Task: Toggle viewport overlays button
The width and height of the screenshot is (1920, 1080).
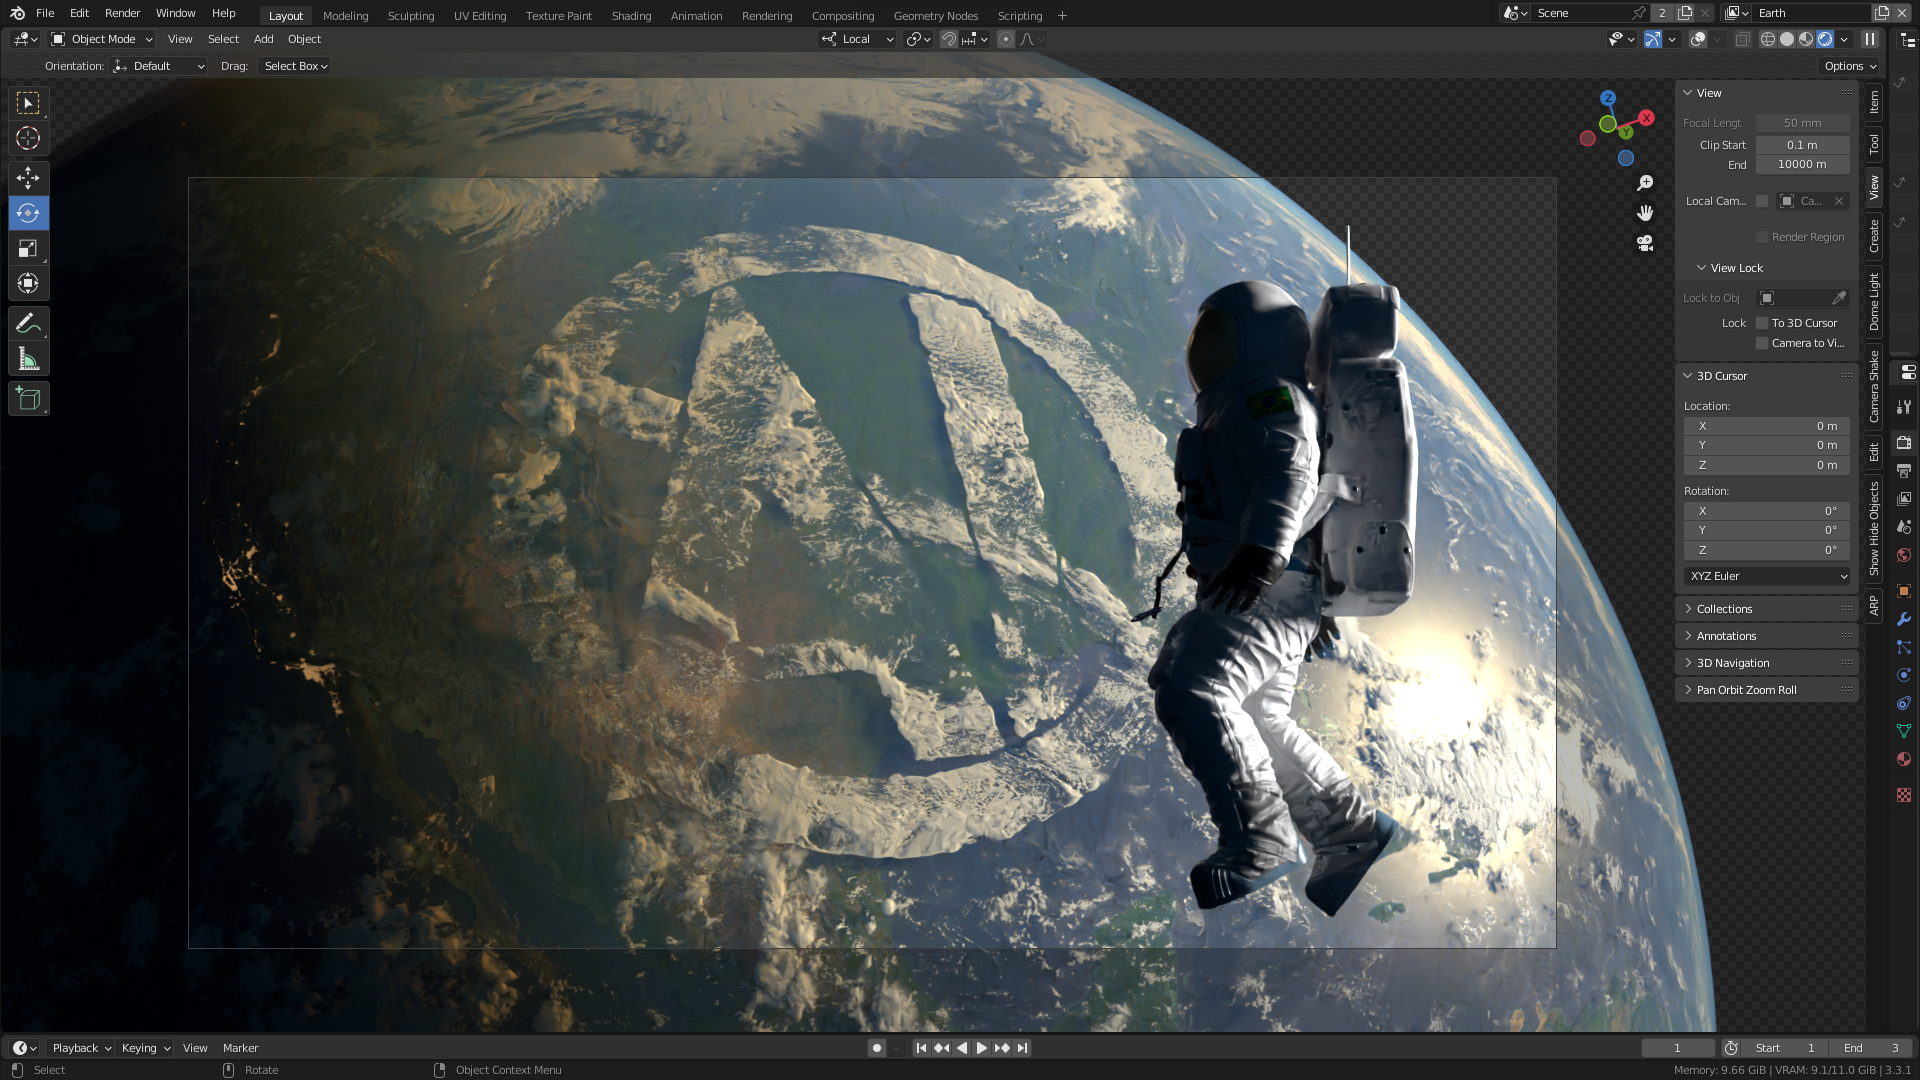Action: point(1698,39)
